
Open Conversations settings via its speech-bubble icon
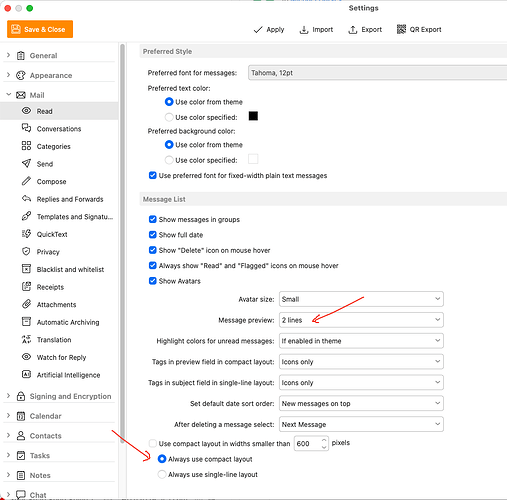[x=26, y=128]
